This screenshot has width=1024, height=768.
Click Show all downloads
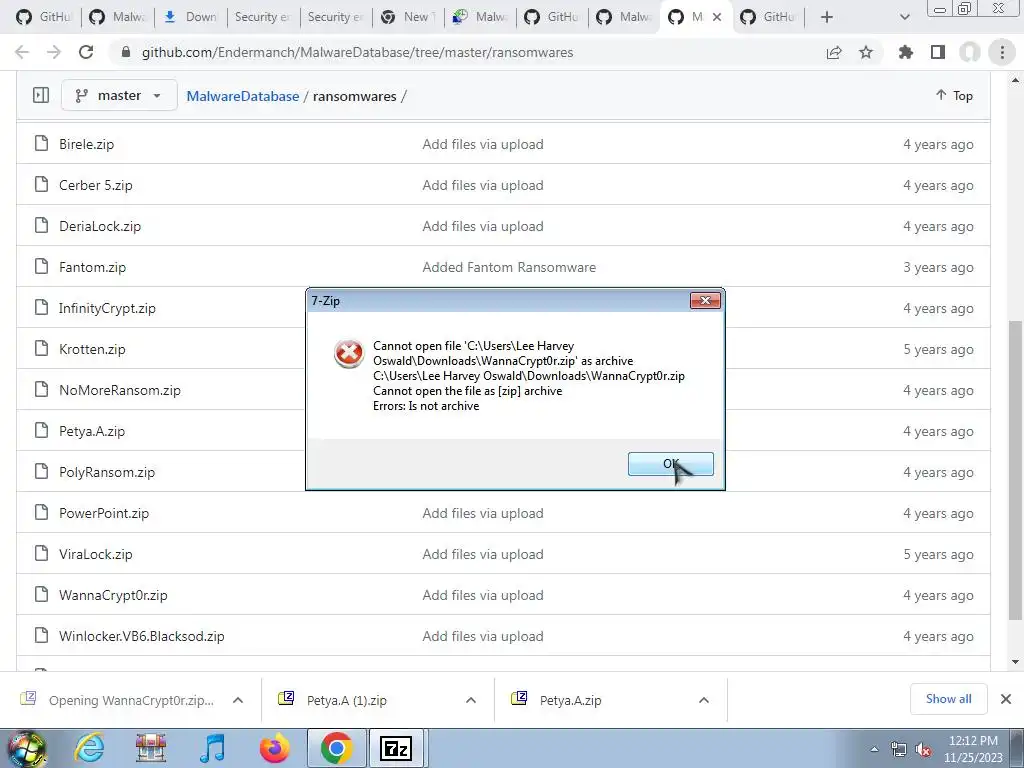click(948, 699)
